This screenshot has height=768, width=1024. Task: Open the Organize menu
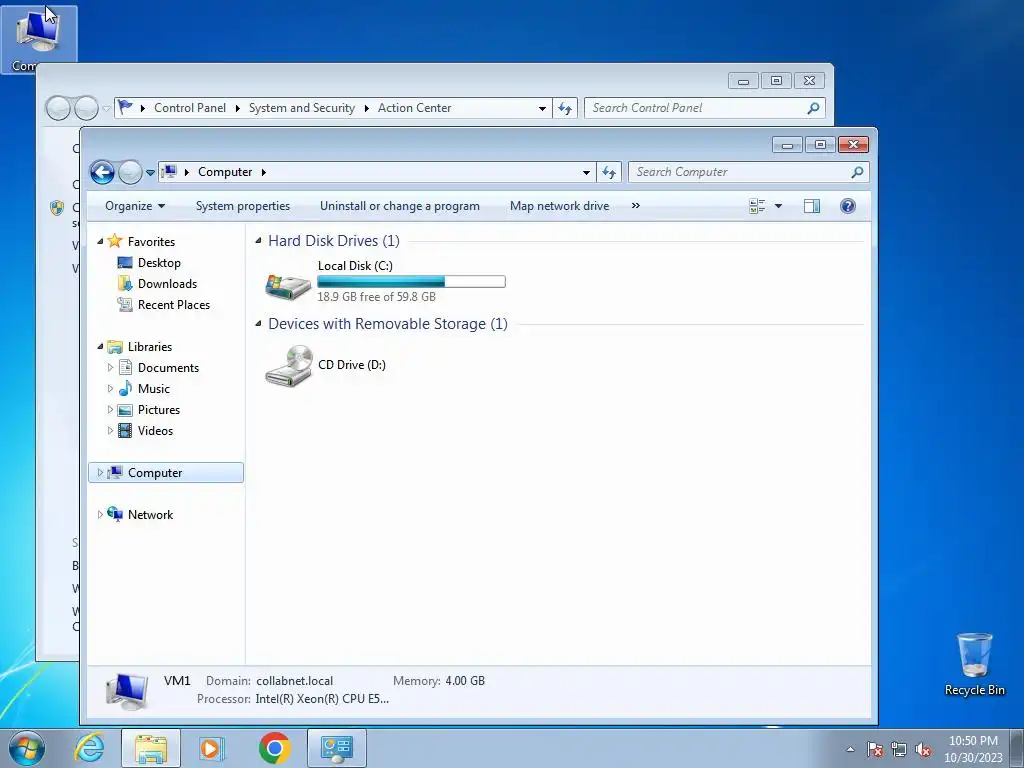click(x=135, y=206)
